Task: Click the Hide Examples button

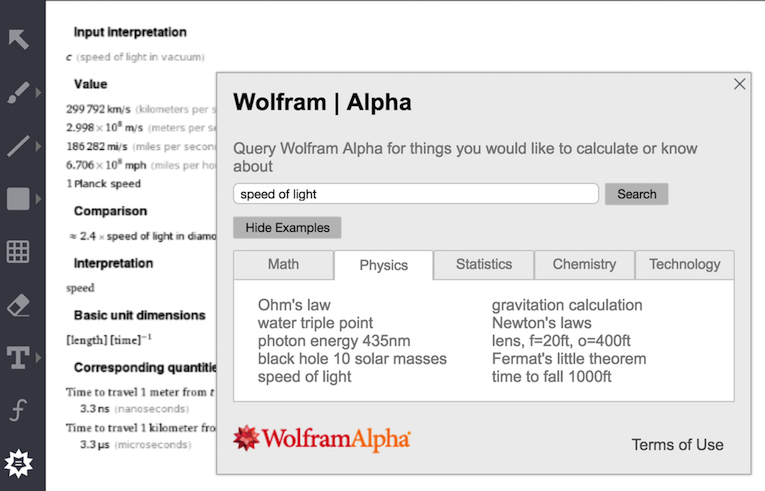Action: pos(287,228)
